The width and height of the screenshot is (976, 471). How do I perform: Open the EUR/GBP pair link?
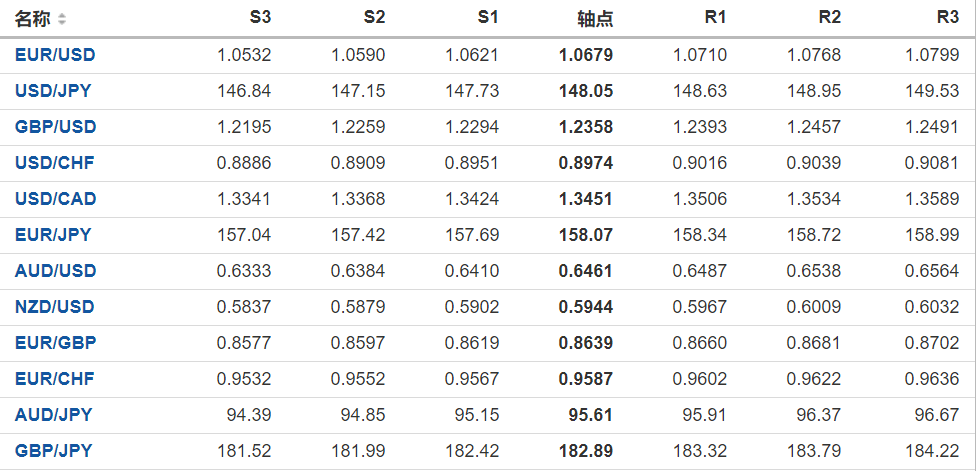(x=55, y=343)
